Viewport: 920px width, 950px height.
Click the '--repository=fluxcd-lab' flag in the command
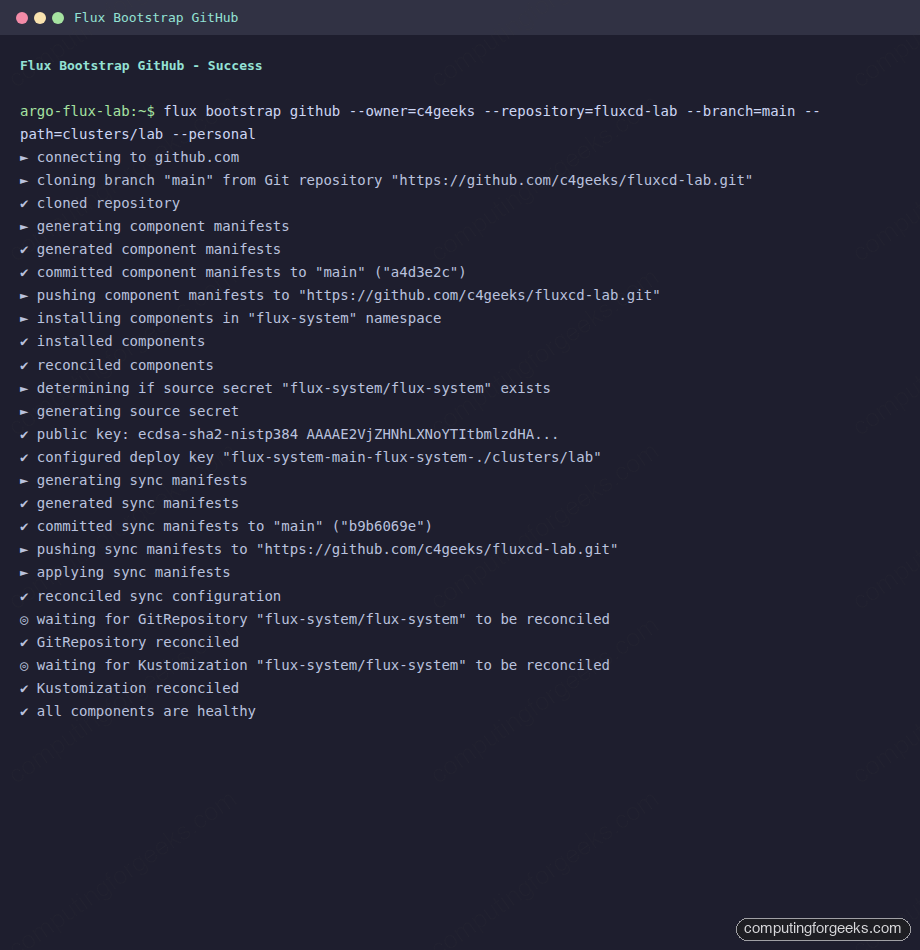(x=581, y=111)
